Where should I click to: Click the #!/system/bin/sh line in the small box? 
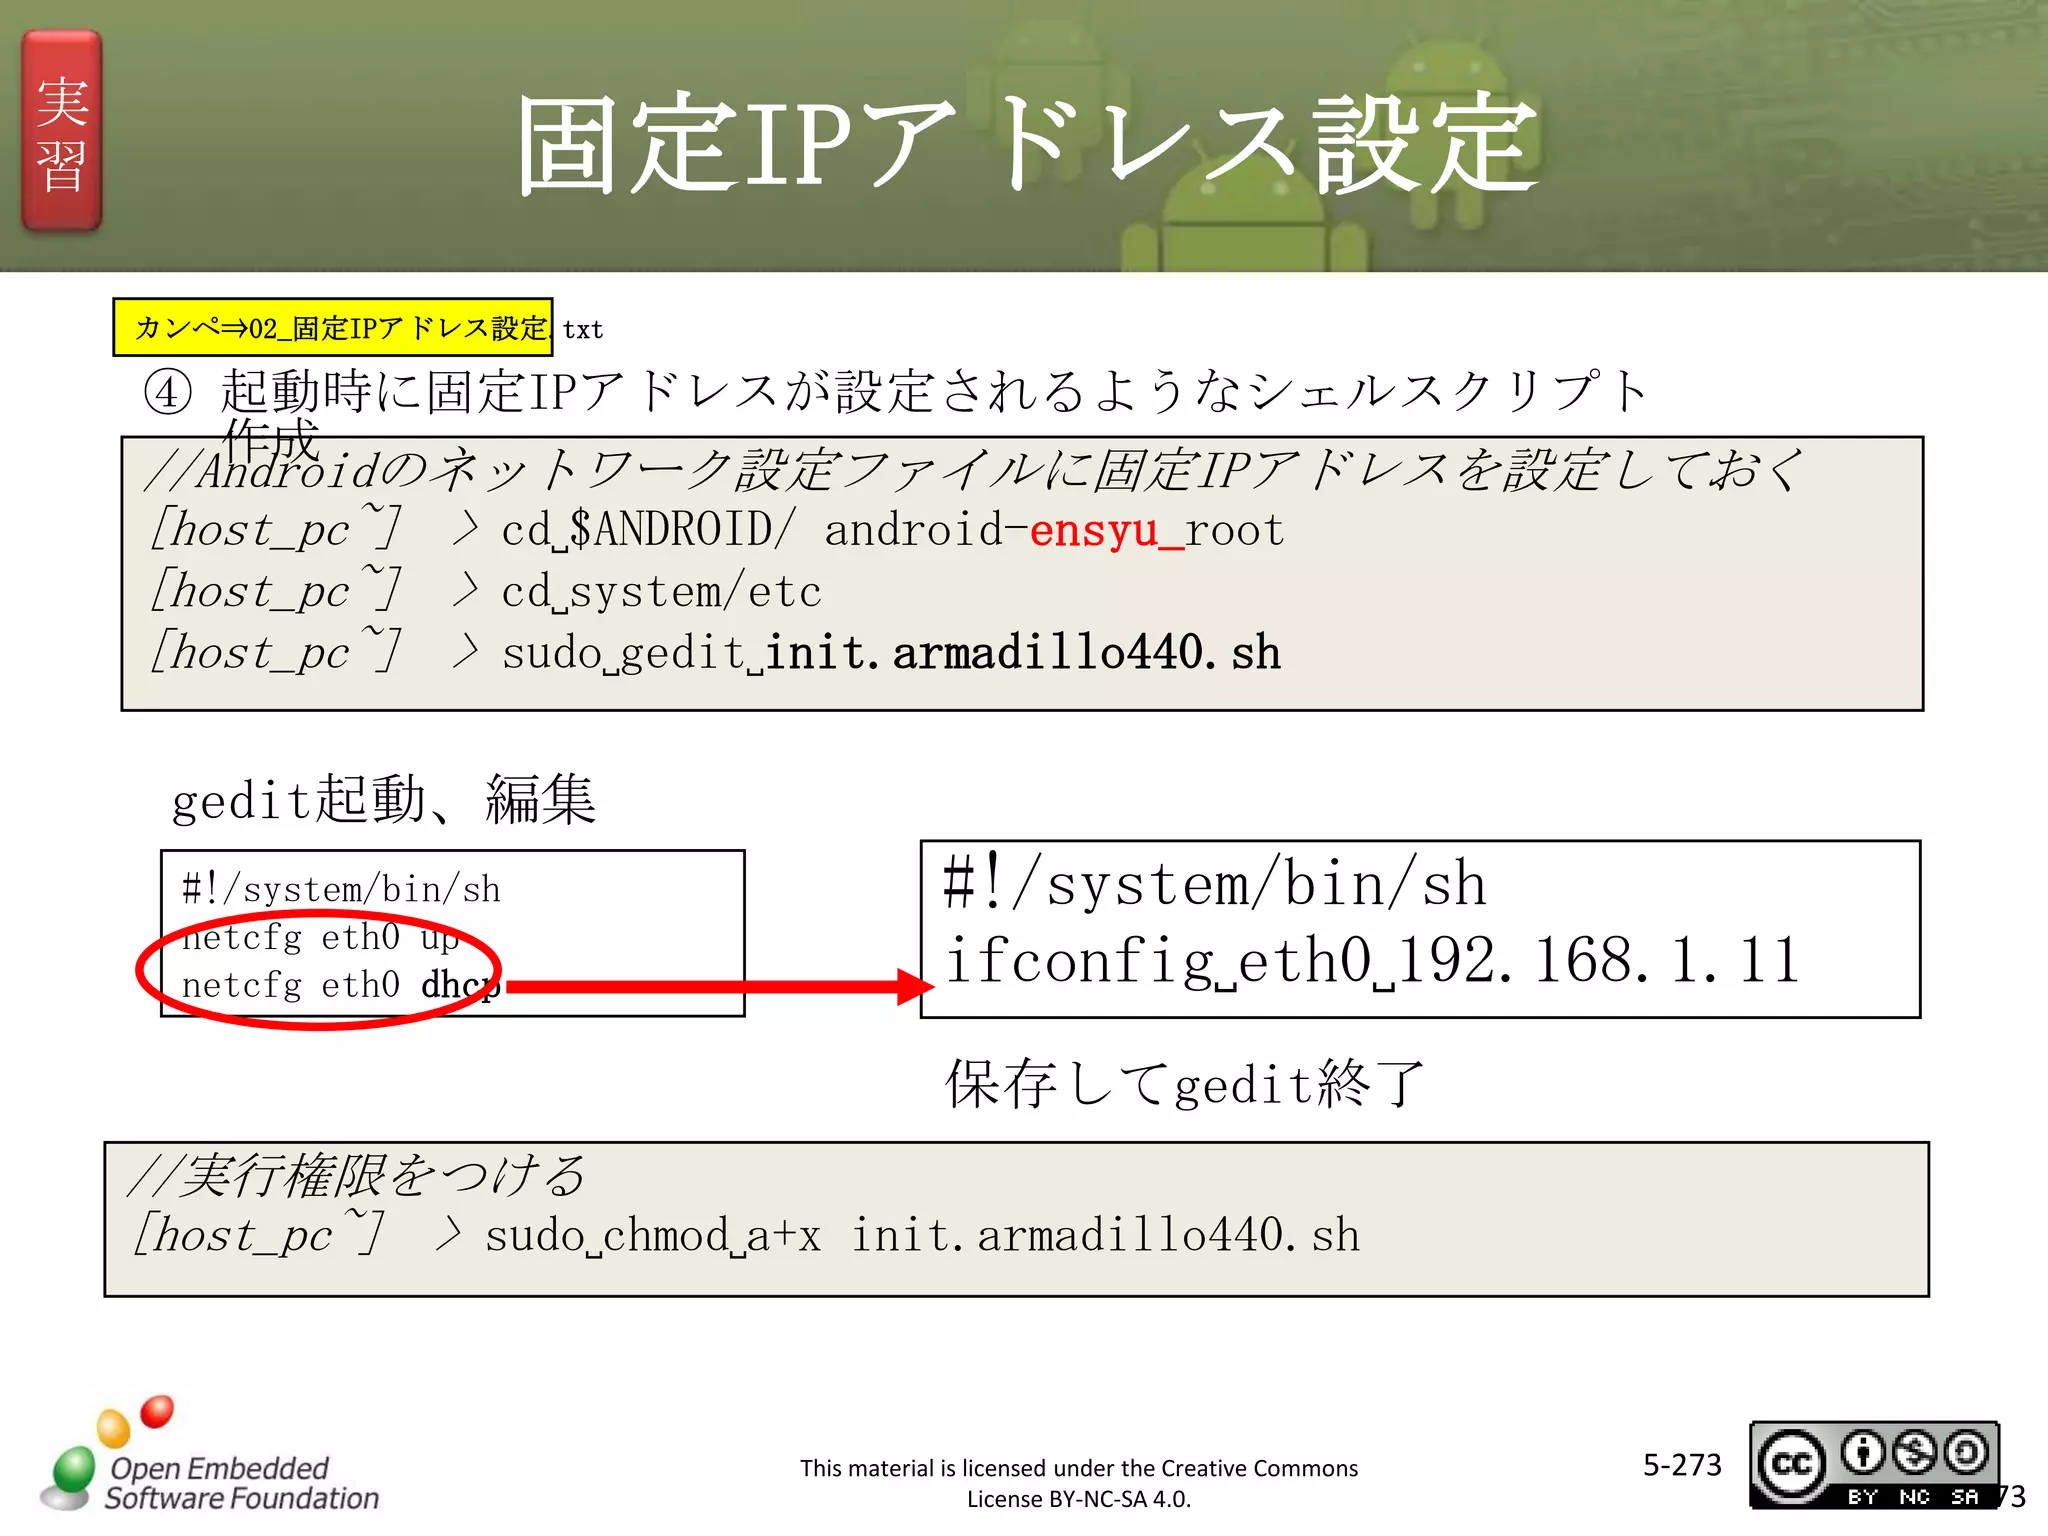341,889
